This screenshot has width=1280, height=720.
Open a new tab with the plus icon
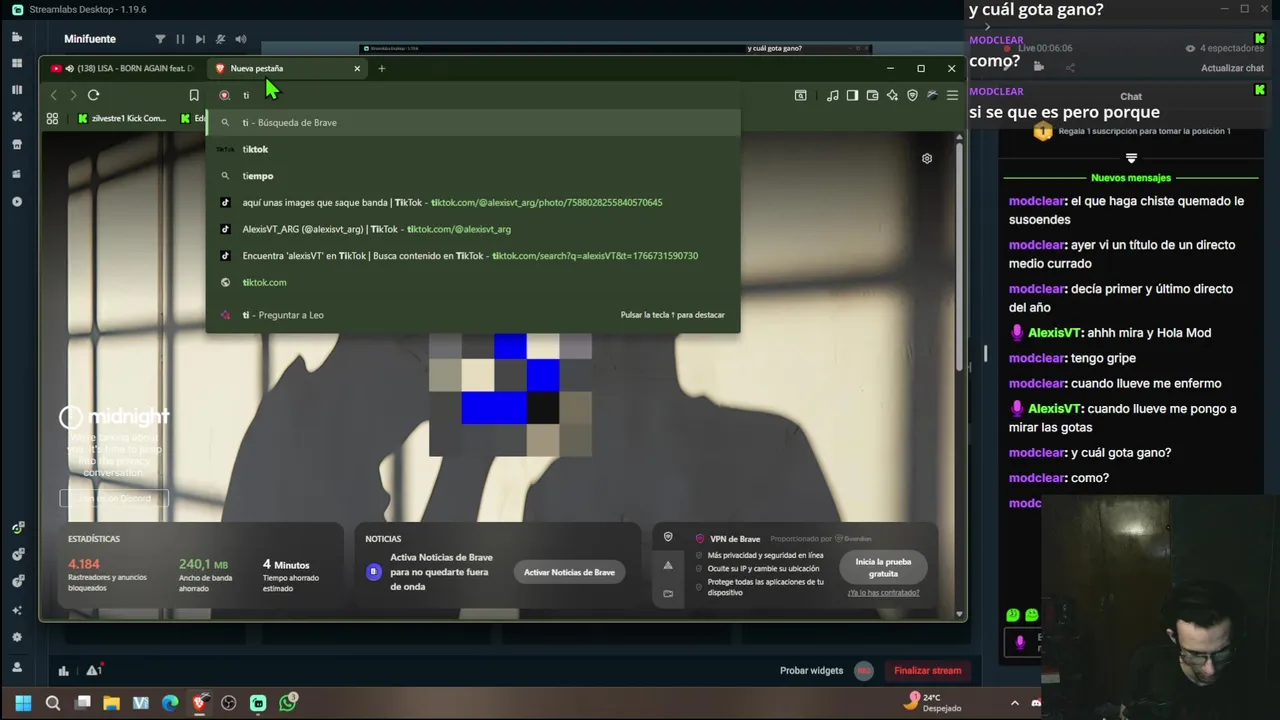[x=381, y=68]
